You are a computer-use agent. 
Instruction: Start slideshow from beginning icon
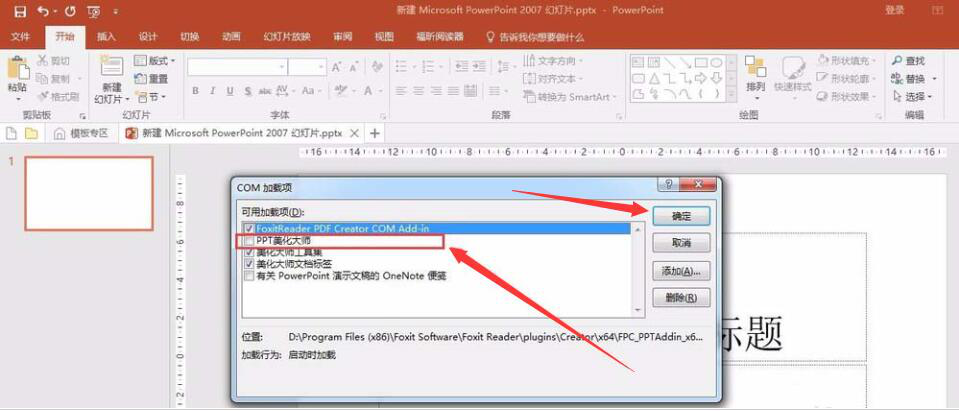tap(94, 11)
